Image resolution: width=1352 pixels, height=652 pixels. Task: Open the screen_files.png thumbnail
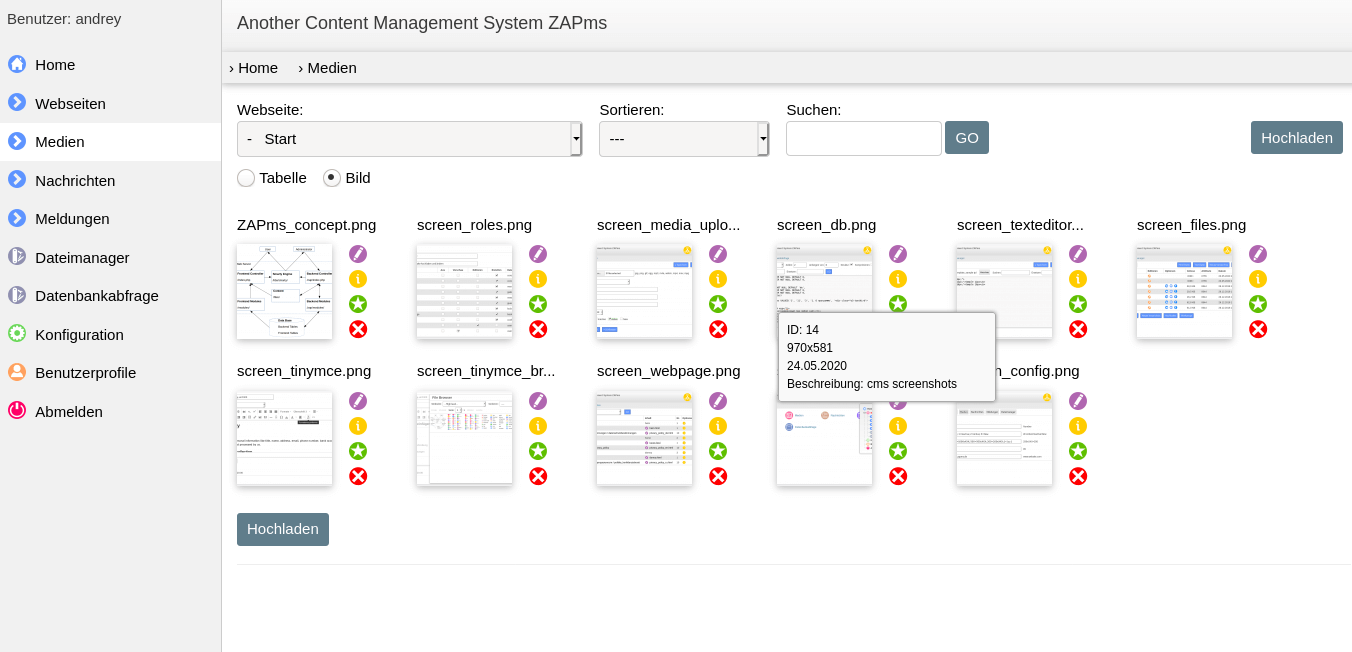point(1185,291)
